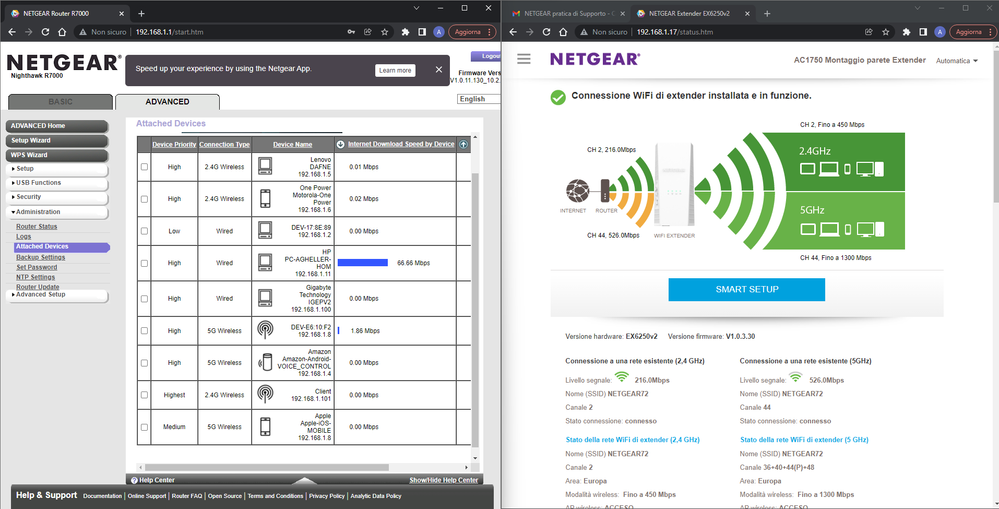Expand the Advanced Setup sidebar section
This screenshot has width=999, height=509.
(x=40, y=295)
